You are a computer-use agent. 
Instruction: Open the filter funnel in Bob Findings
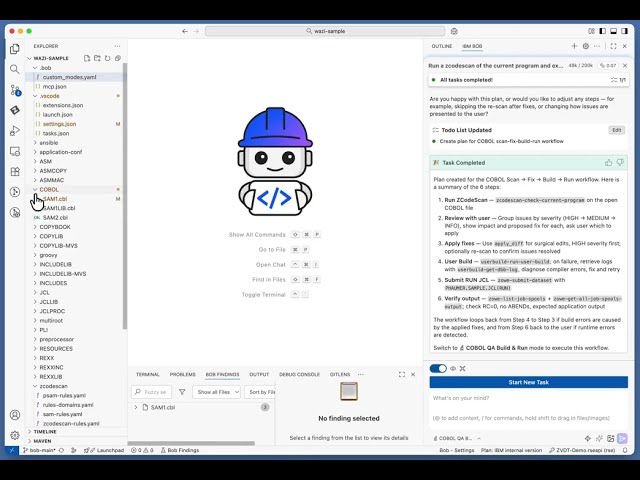point(182,392)
